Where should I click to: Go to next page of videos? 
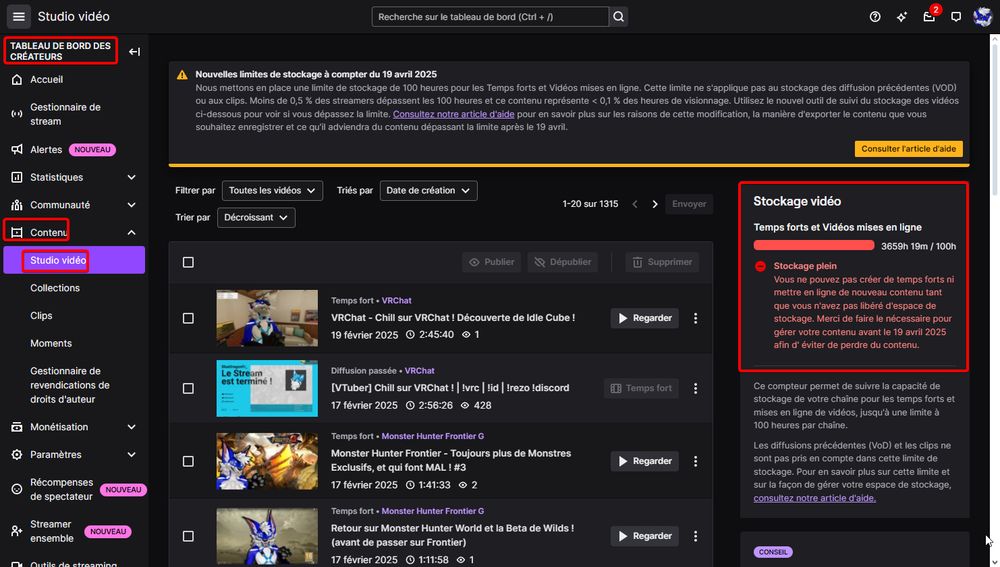655,204
